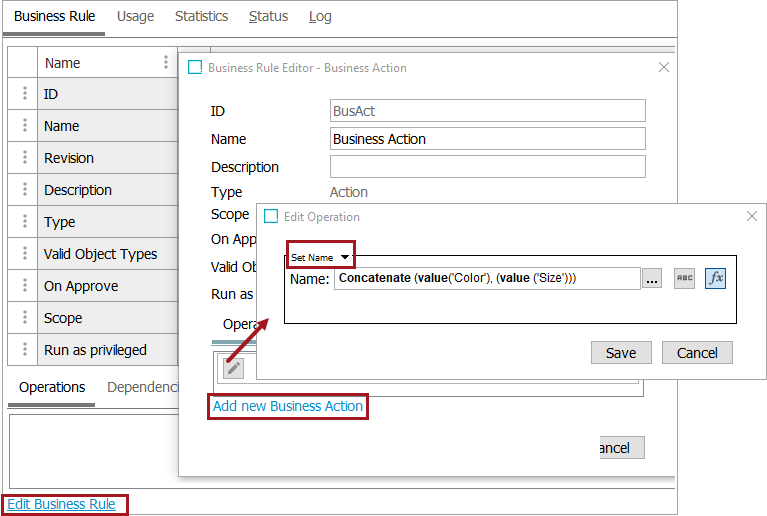Click the fx function editor icon

point(715,279)
